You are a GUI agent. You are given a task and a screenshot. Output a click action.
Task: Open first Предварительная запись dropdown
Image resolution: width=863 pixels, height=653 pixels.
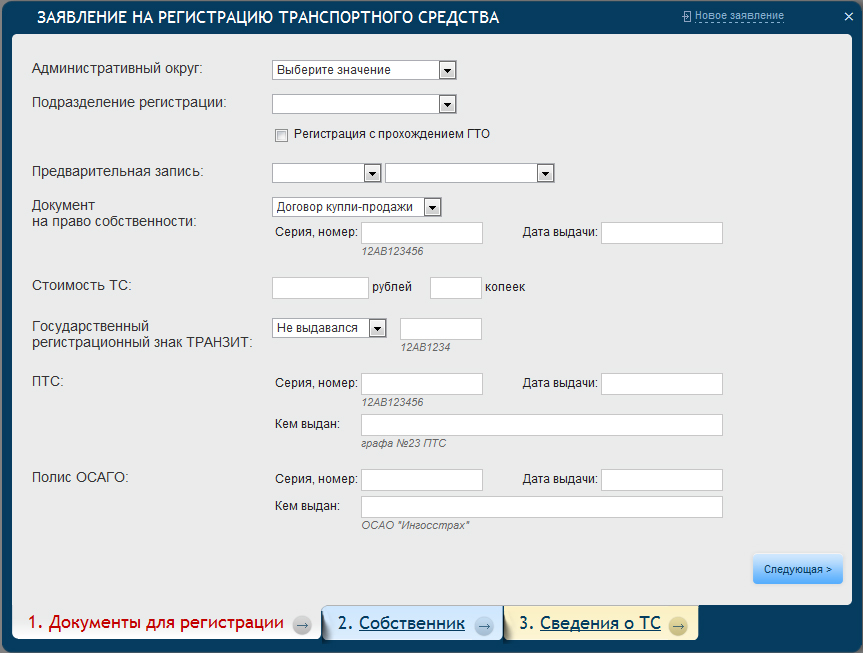[x=372, y=173]
